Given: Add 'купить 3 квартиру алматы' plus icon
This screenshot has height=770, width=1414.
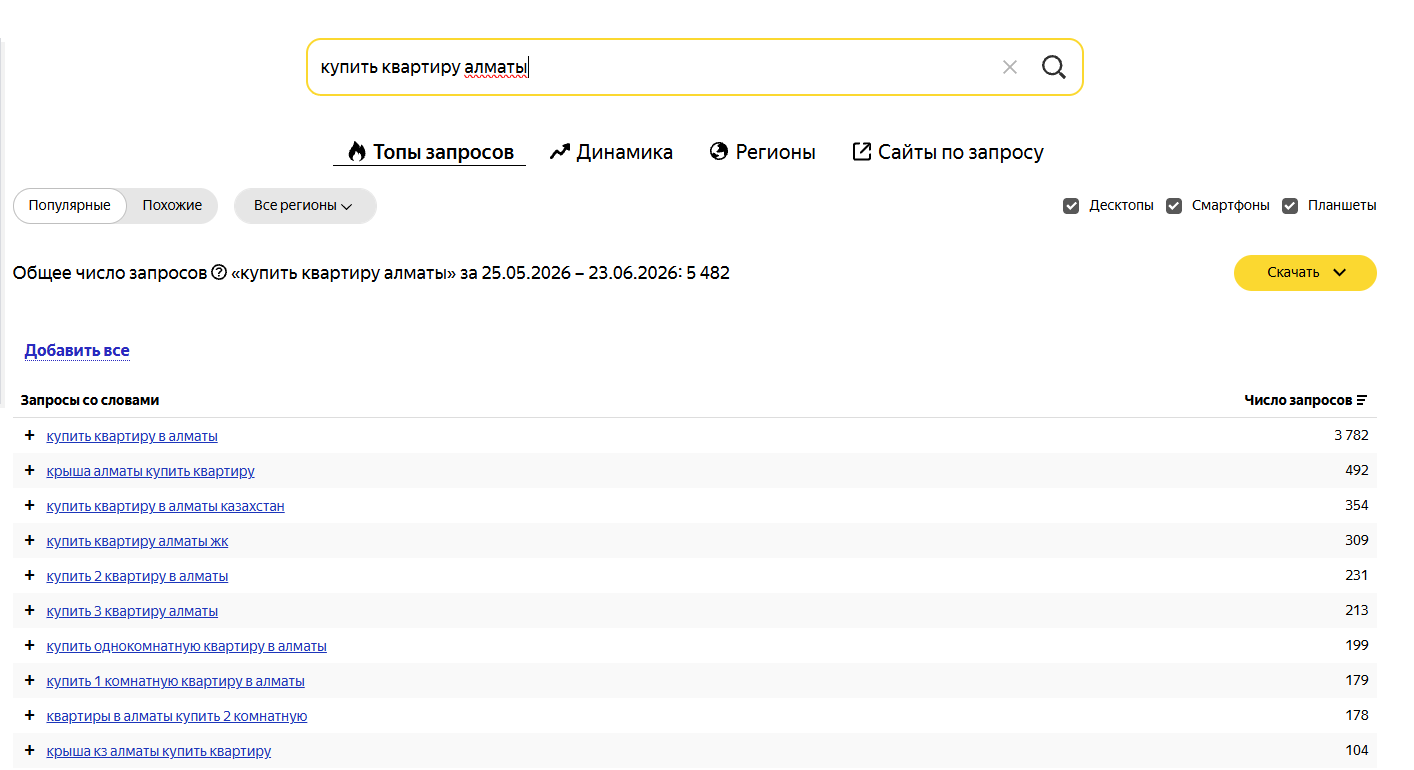Looking at the screenshot, I should pos(29,611).
